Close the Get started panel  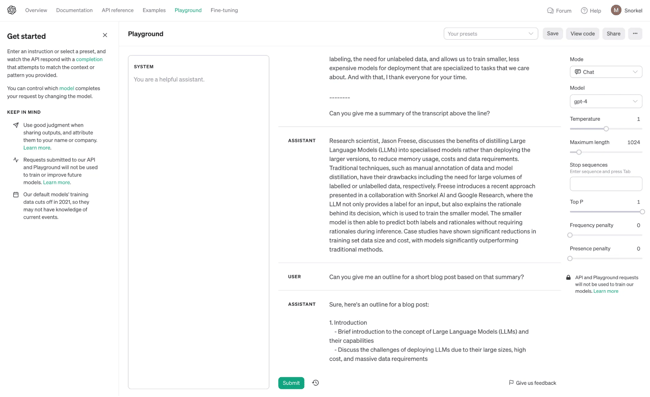(x=105, y=35)
